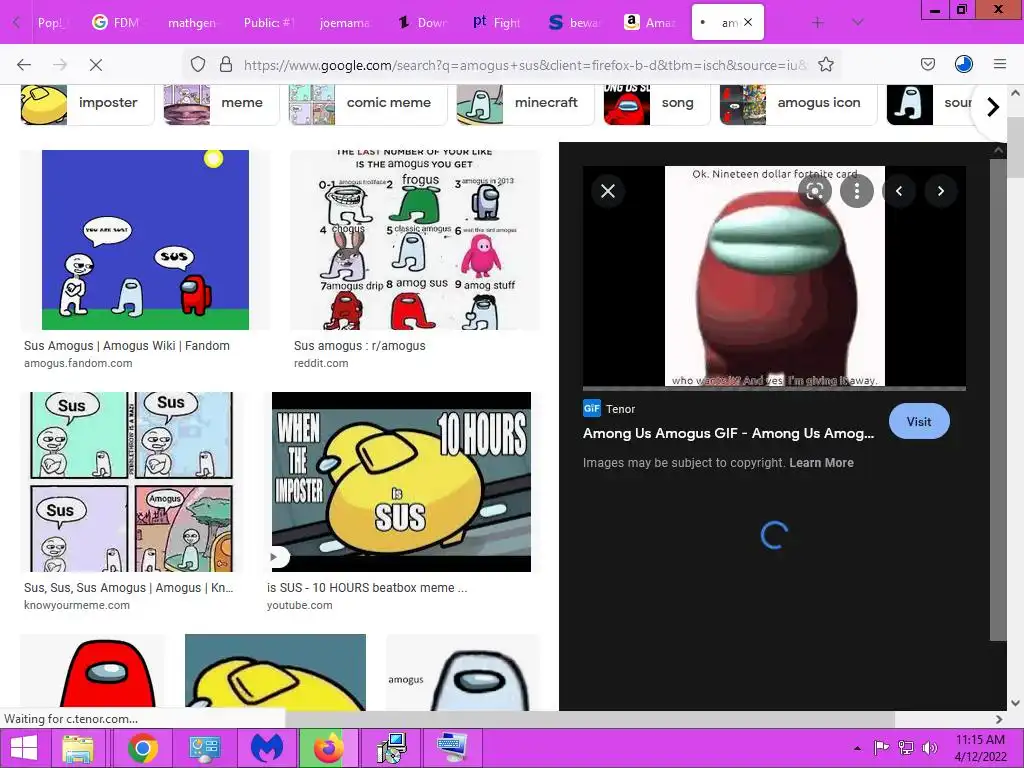Open the tracking protection shield

tap(198, 64)
